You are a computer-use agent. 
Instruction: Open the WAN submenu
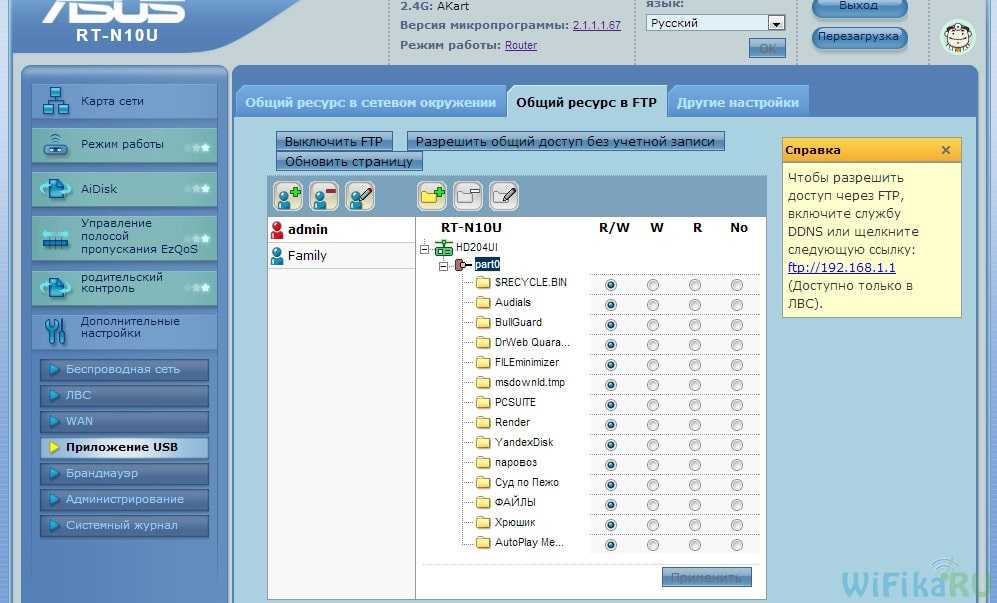coord(125,422)
